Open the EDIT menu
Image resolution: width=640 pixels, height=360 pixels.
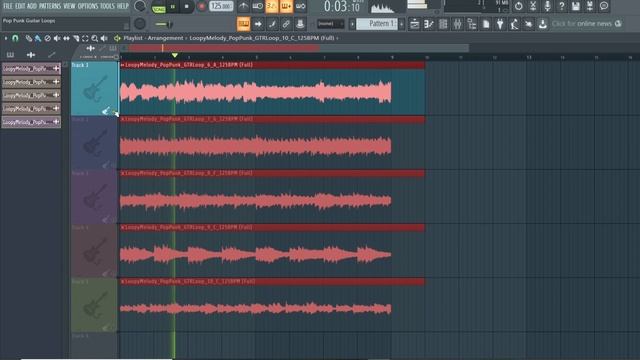(20, 6)
